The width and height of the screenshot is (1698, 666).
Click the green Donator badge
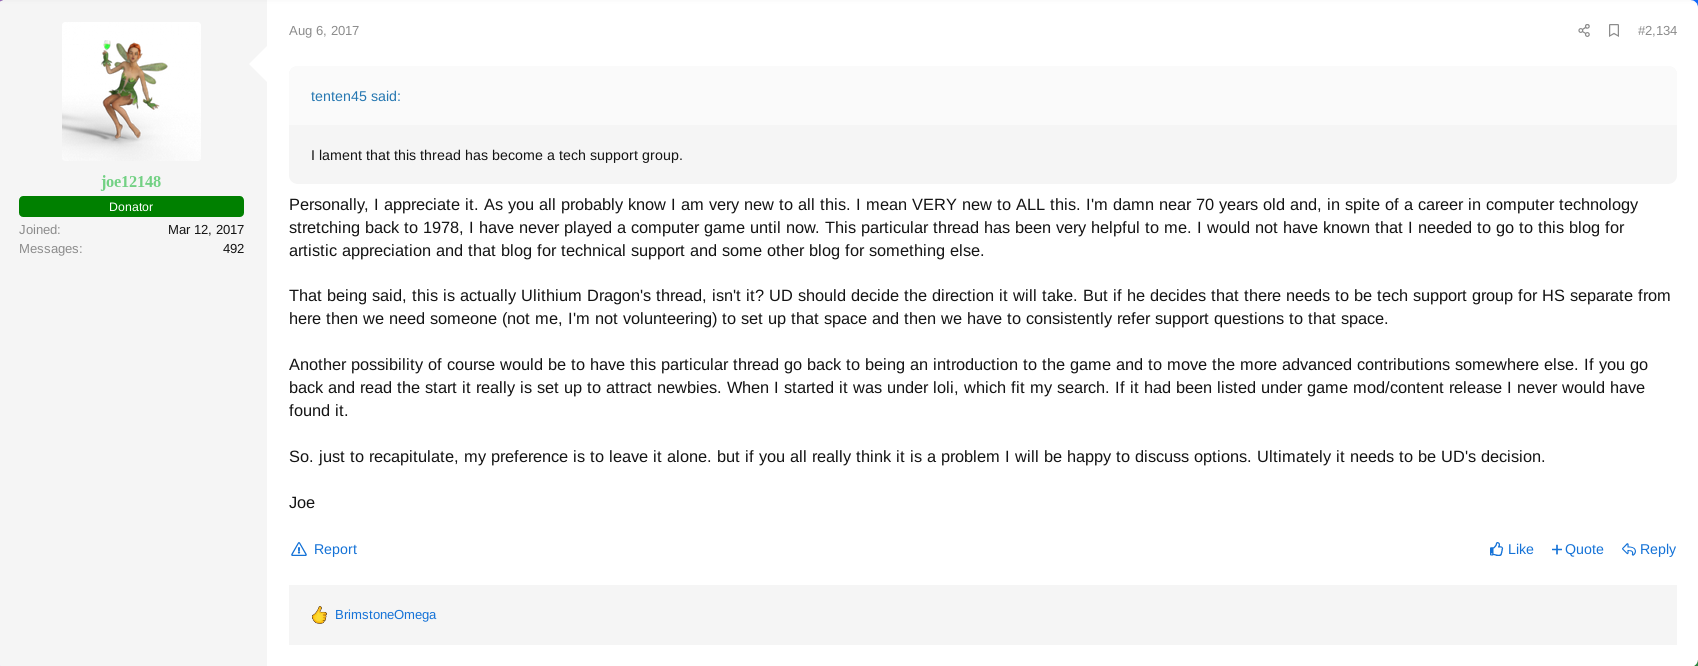point(131,206)
